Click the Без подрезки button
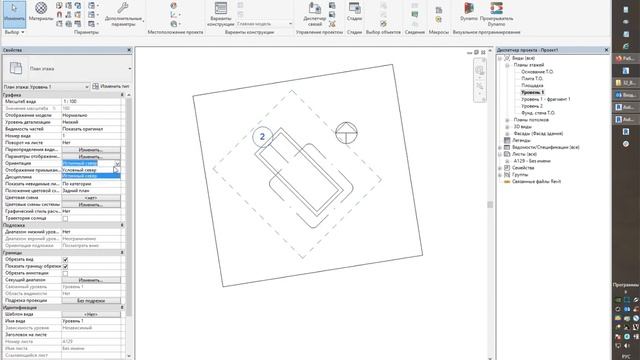 coord(91,300)
